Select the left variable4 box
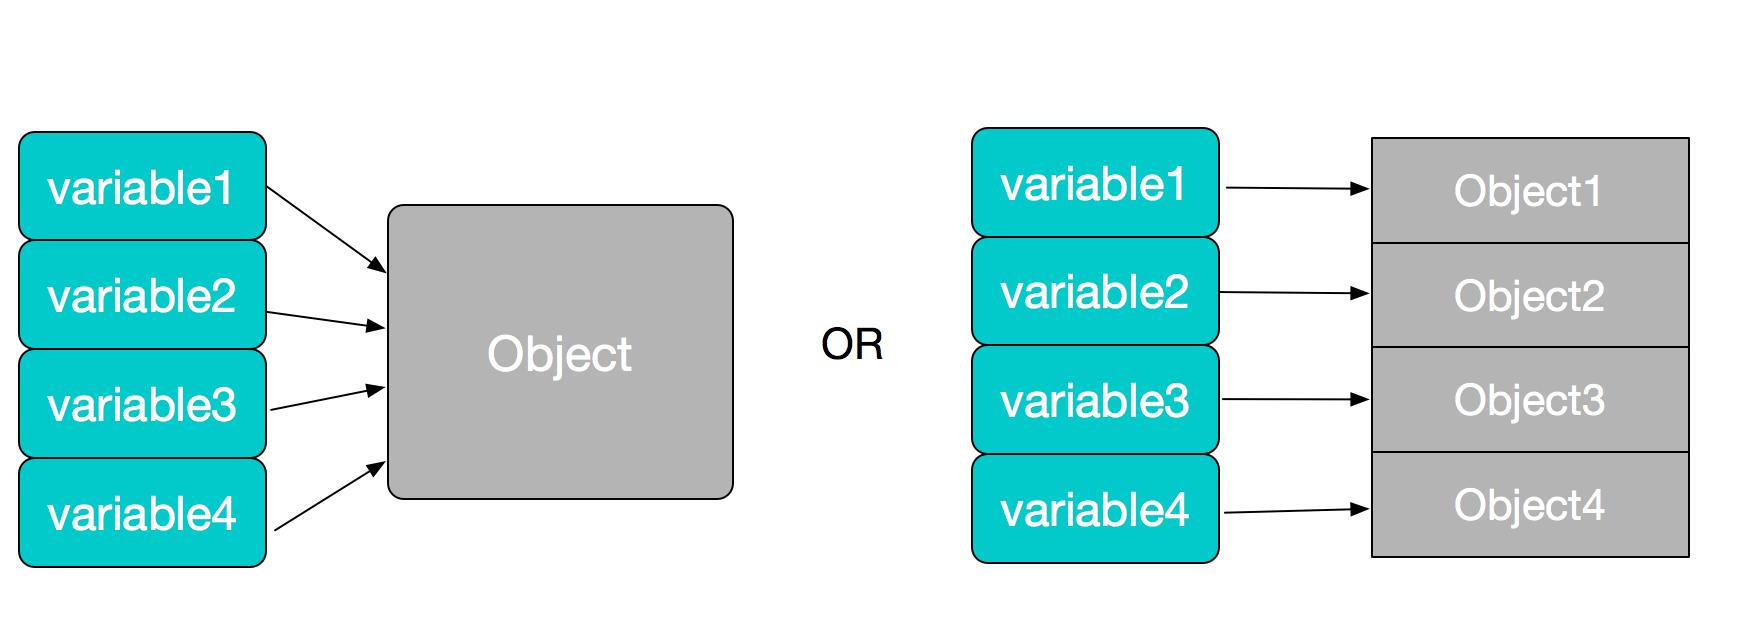 tap(143, 513)
